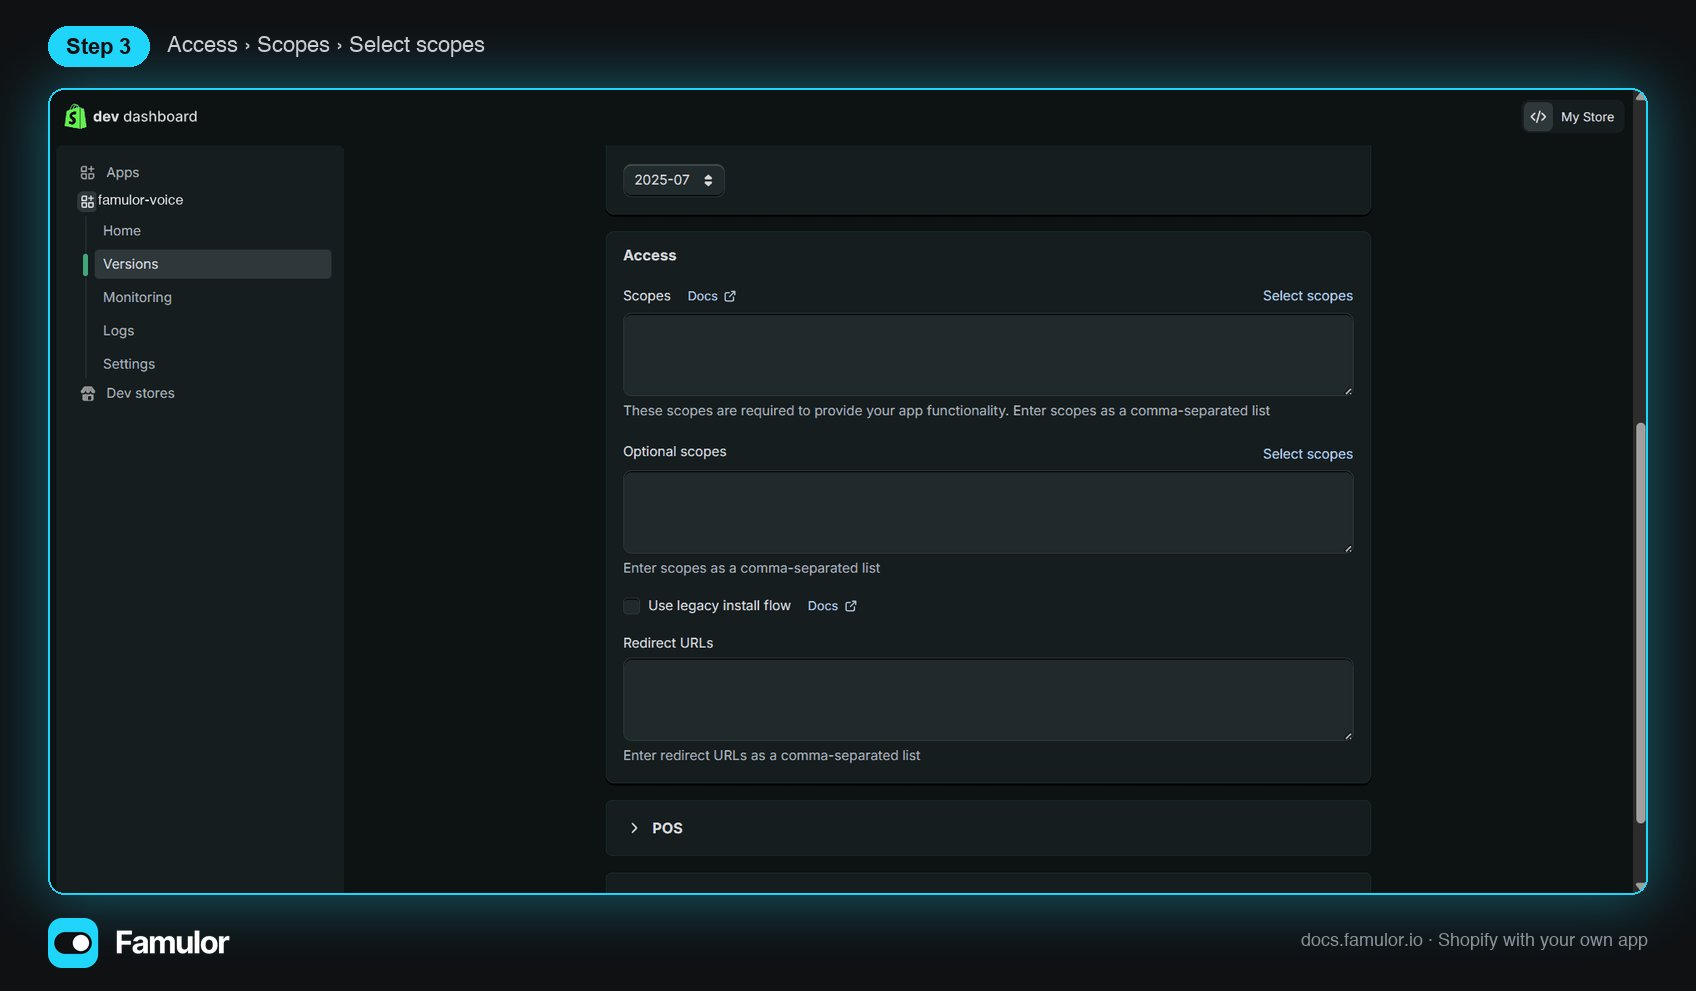The image size is (1696, 991).
Task: Click the scrollbar up arrow
Action: 1640,95
